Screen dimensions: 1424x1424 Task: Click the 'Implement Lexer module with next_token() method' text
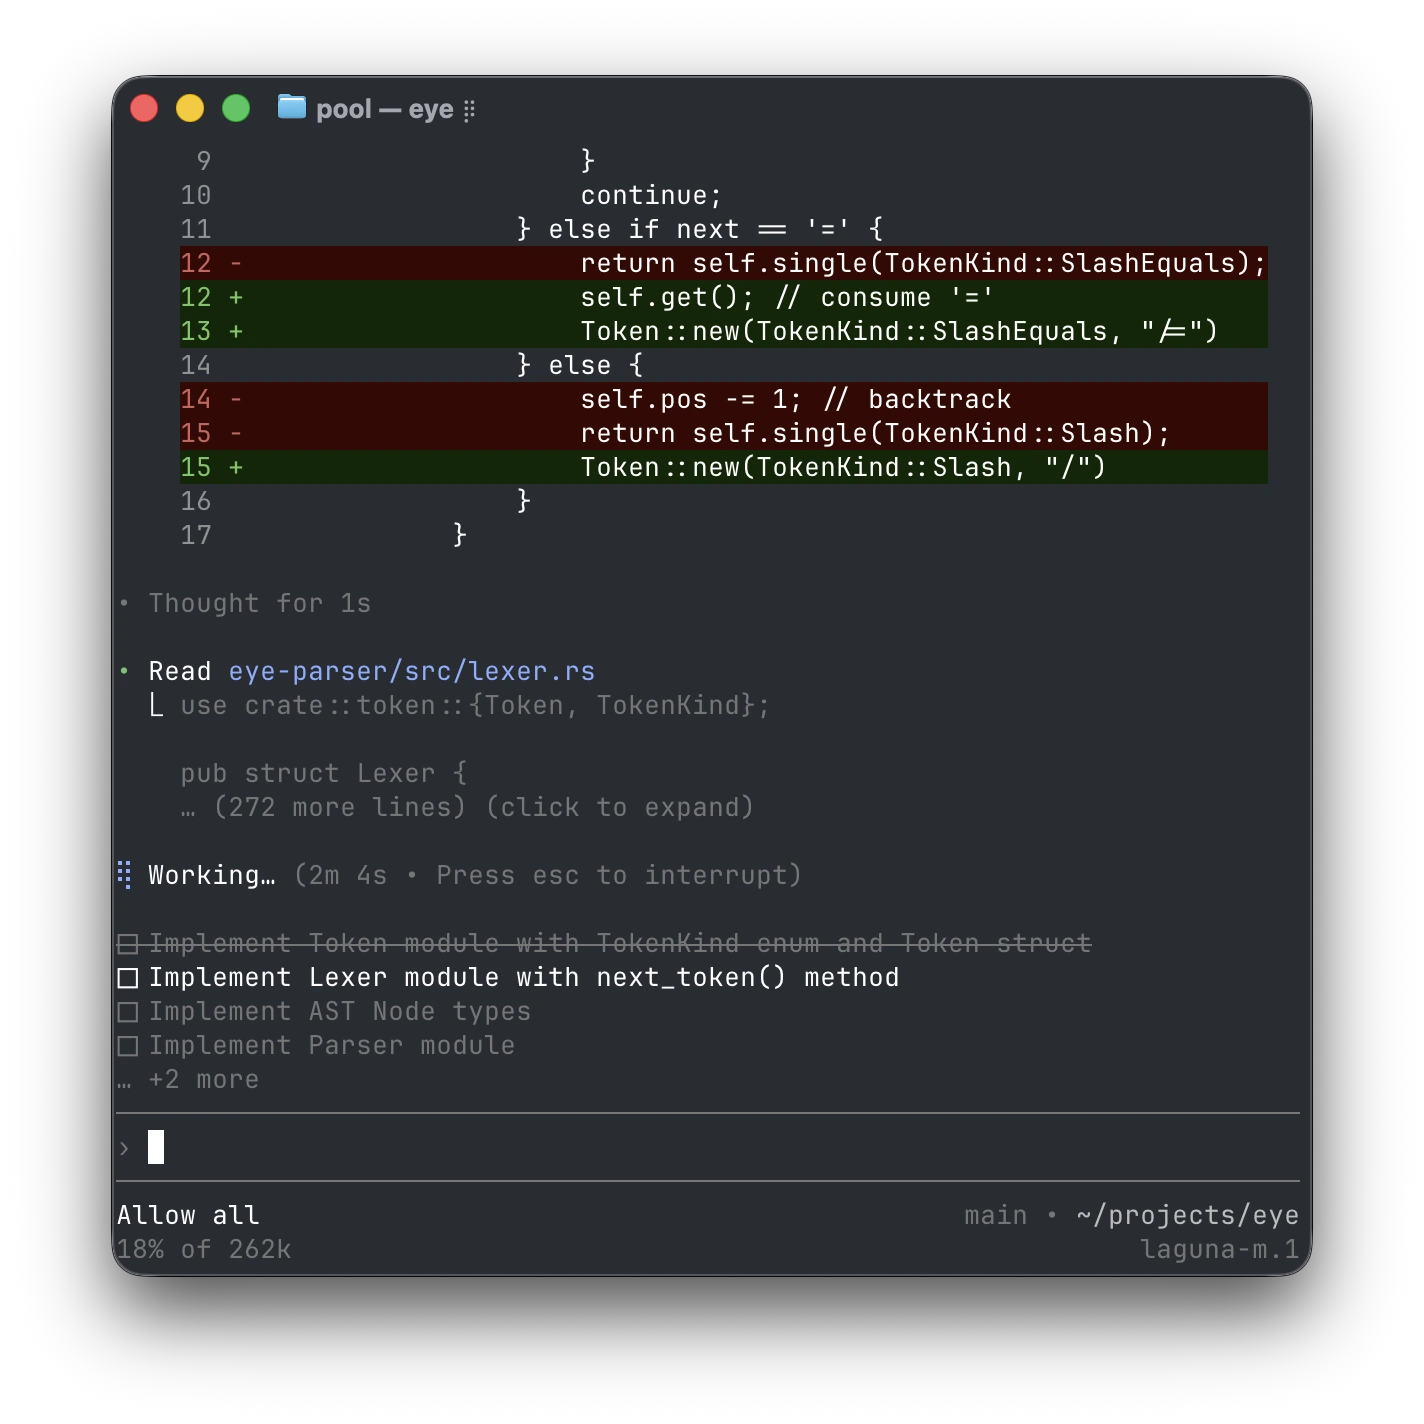[524, 978]
